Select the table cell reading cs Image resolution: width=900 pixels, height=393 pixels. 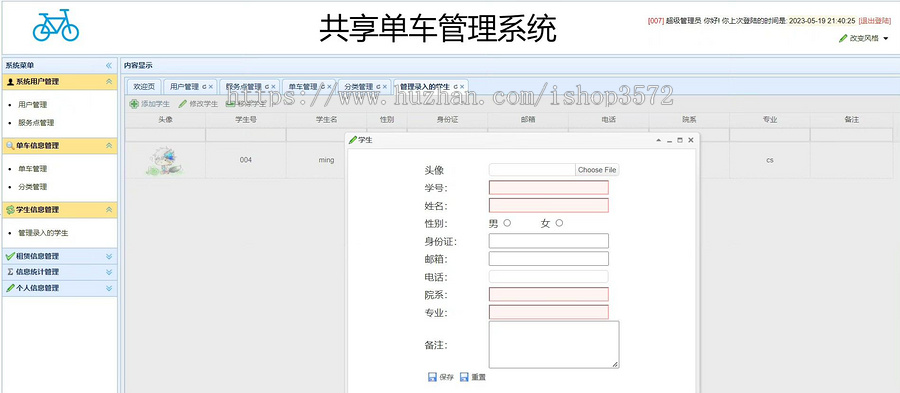pyautogui.click(x=770, y=160)
